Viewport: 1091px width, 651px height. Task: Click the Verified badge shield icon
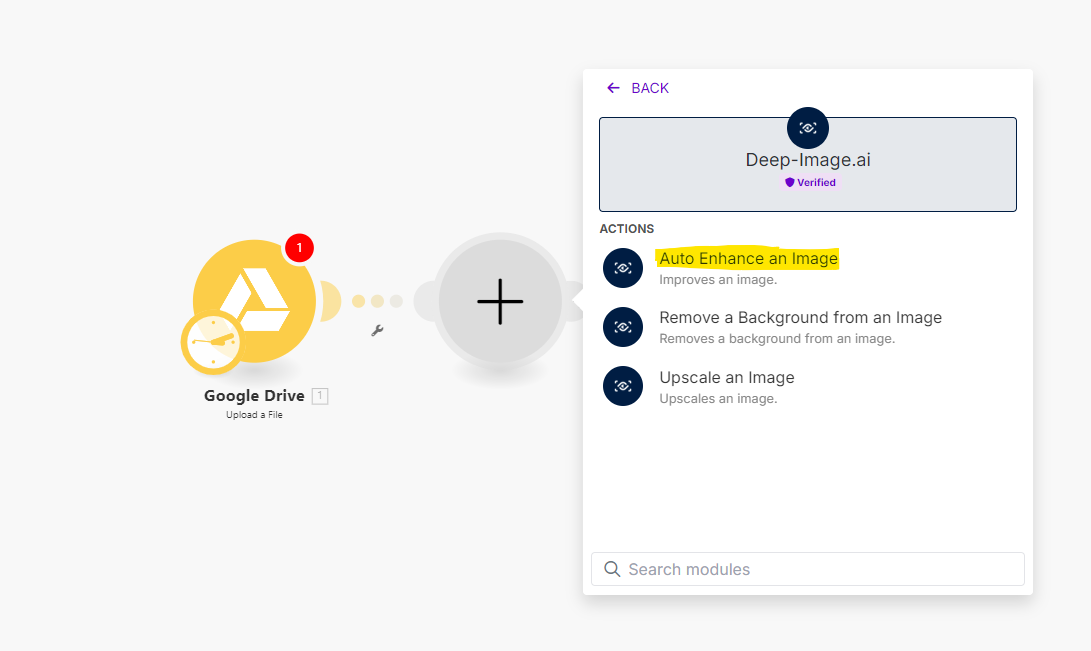(x=789, y=182)
